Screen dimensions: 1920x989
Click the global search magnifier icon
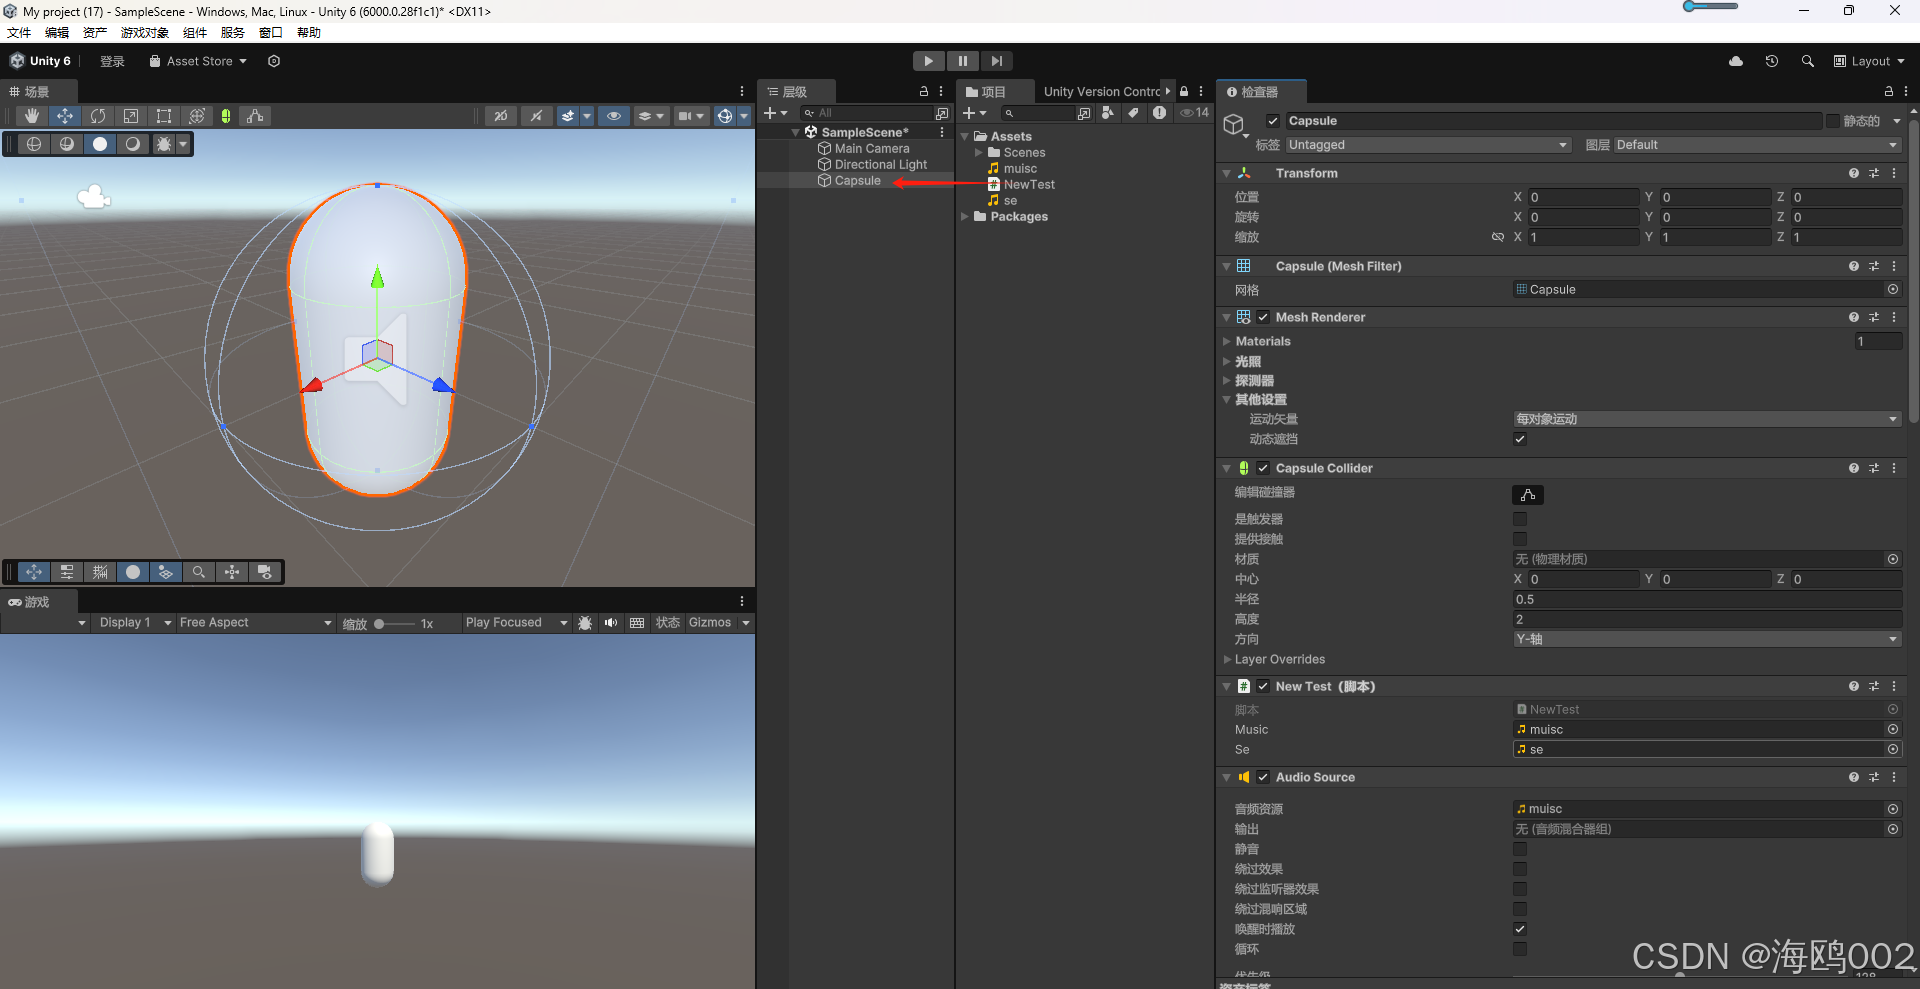[1808, 61]
